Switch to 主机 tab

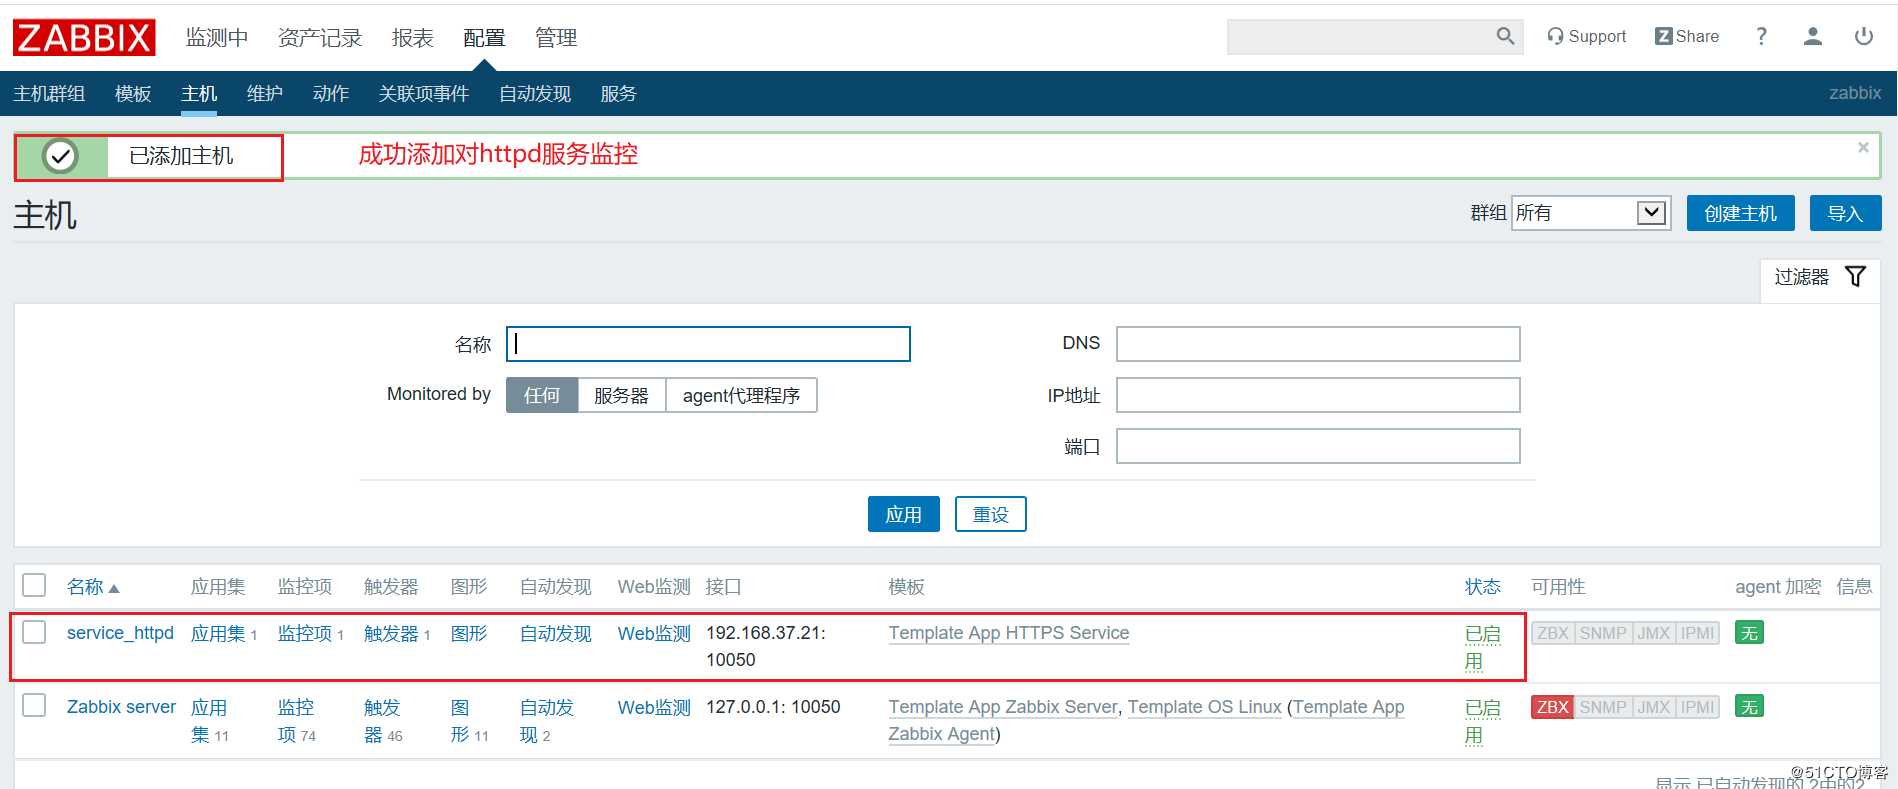coord(199,93)
